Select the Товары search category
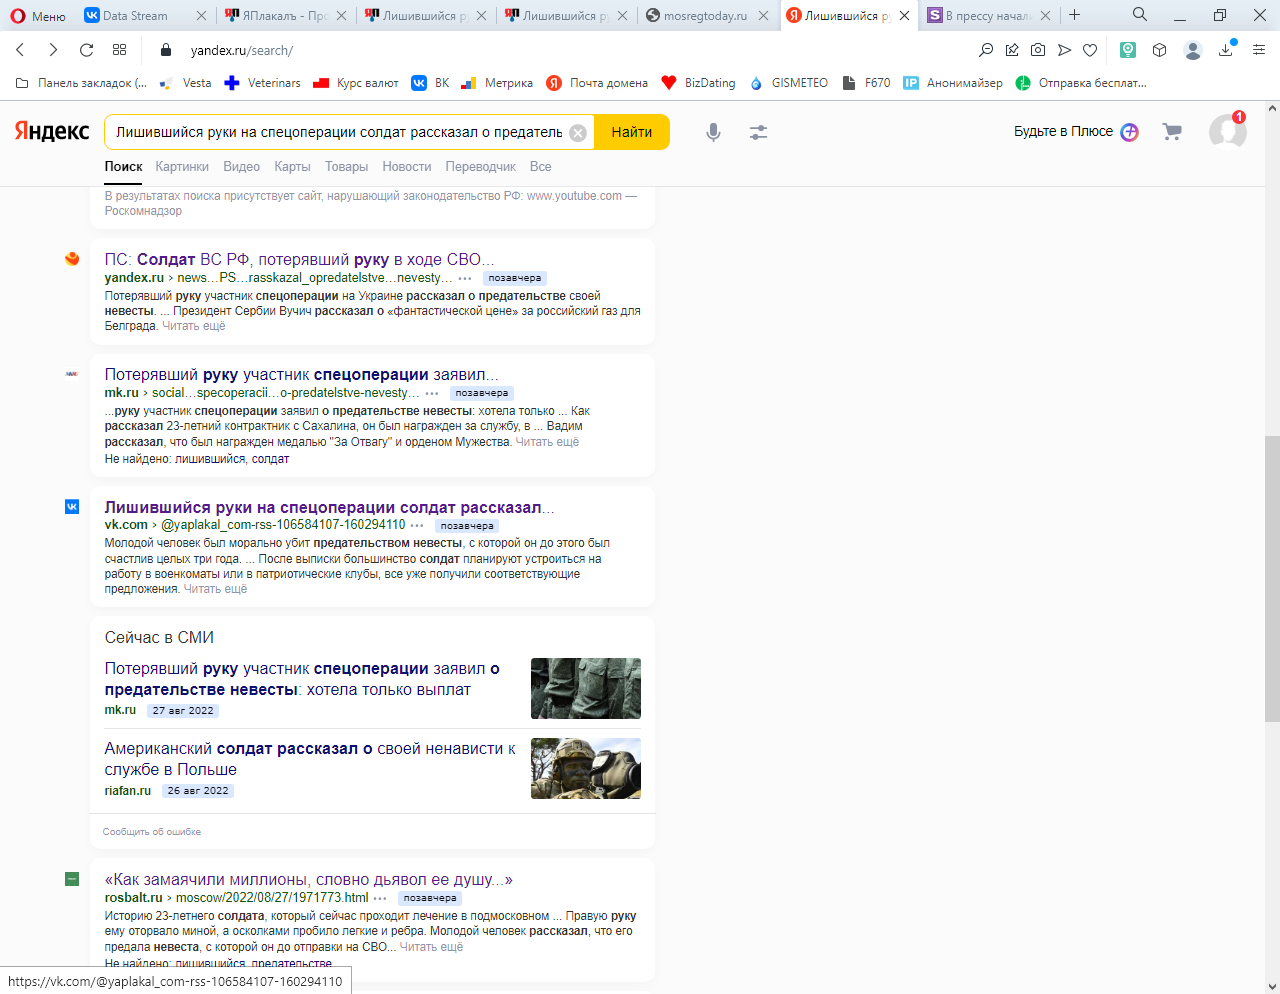 [346, 167]
